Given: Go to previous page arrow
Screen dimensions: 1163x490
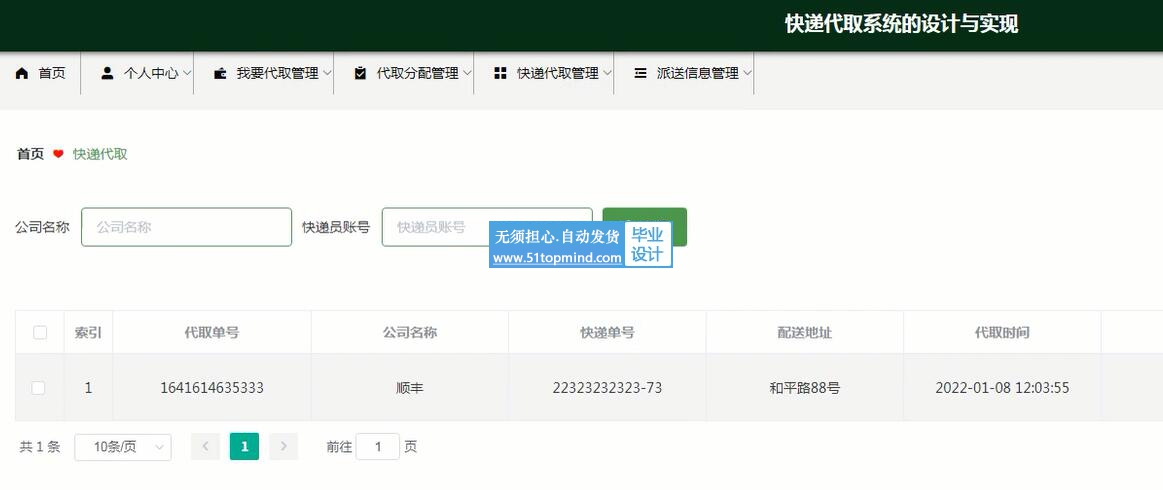Looking at the screenshot, I should coord(205,447).
